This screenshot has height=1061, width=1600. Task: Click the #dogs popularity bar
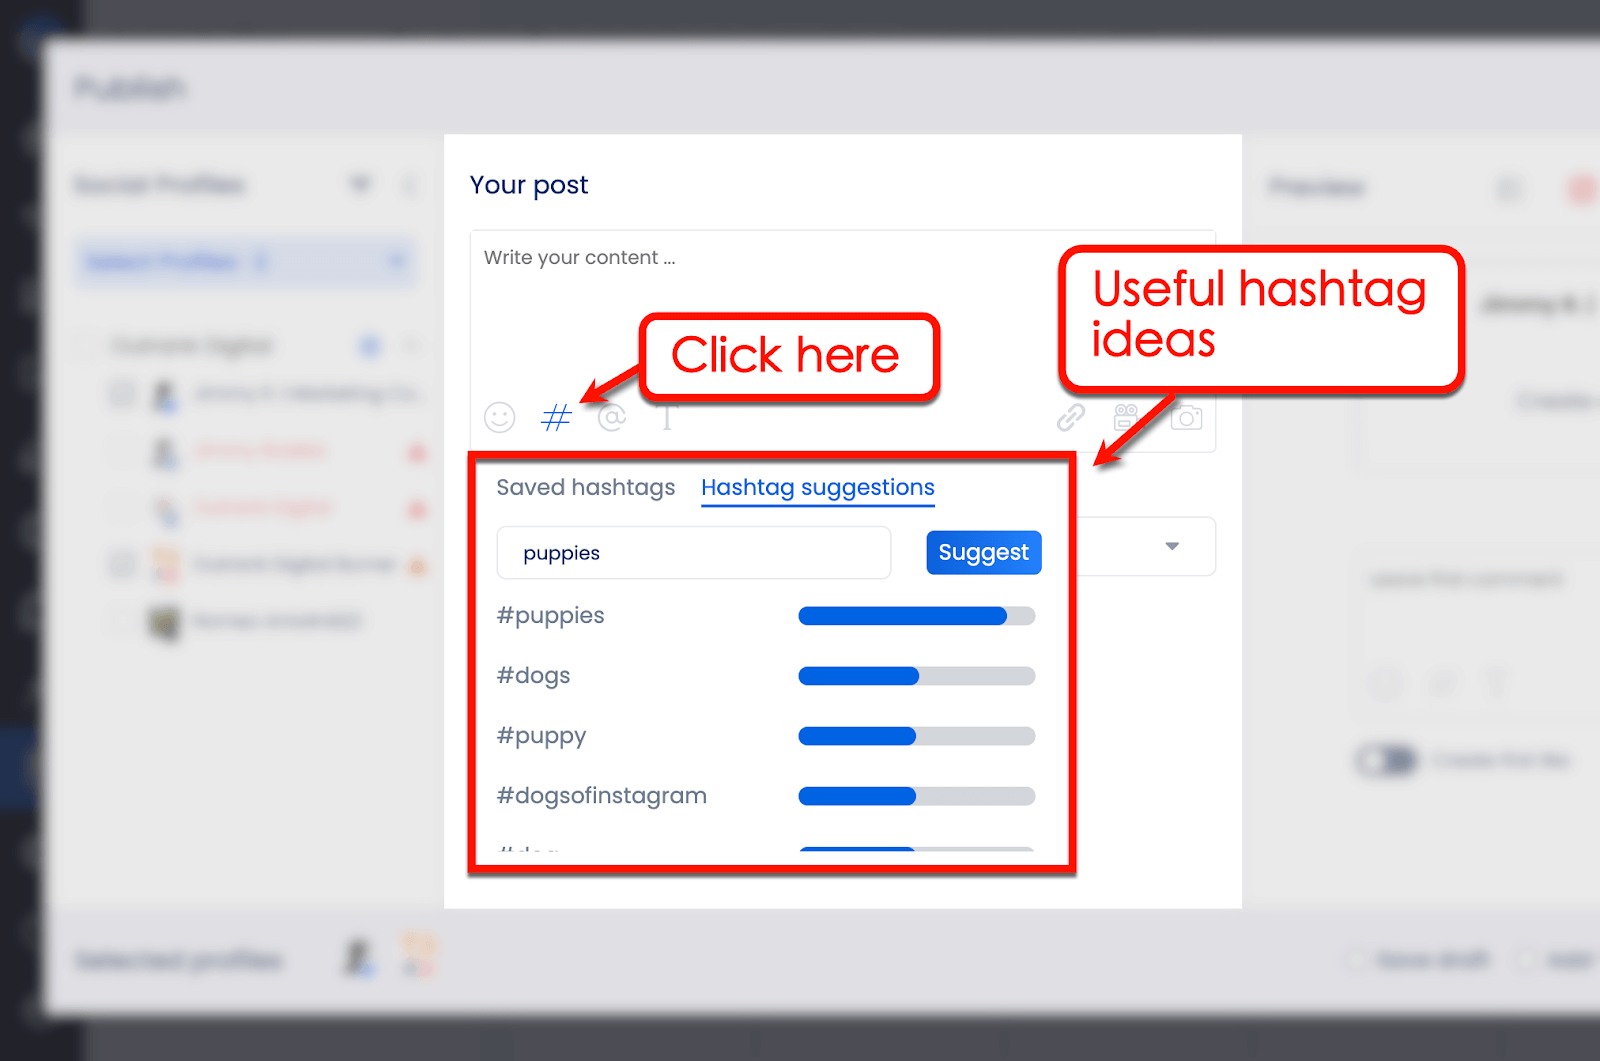pyautogui.click(x=916, y=676)
